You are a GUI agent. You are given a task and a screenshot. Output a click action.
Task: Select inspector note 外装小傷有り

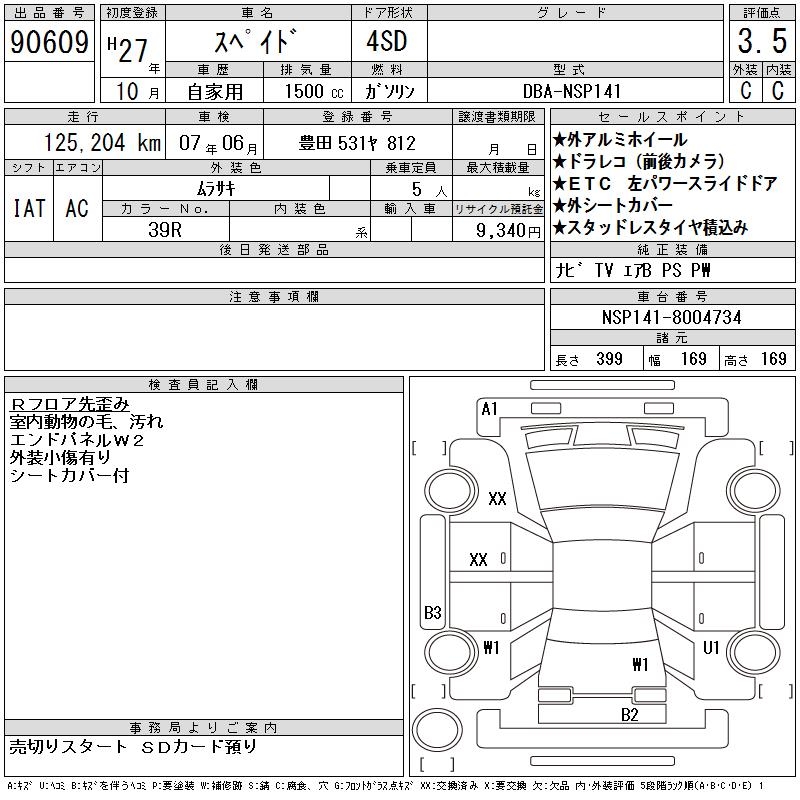tap(60, 458)
